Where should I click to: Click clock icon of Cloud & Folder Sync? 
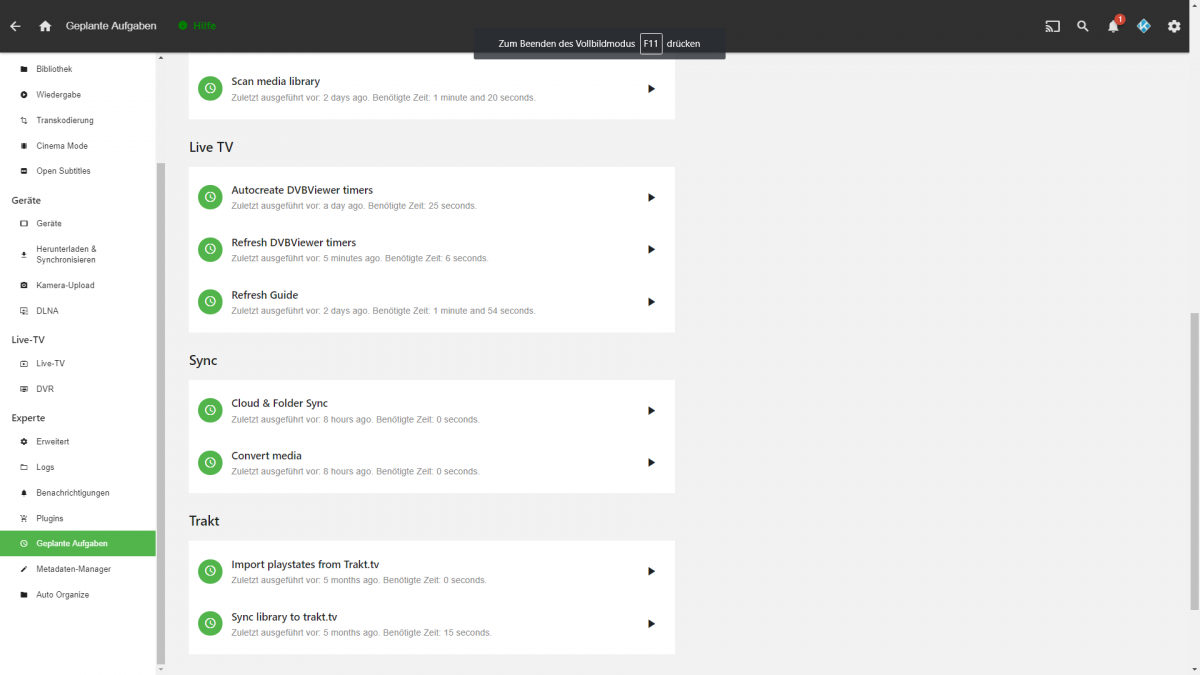tap(210, 411)
